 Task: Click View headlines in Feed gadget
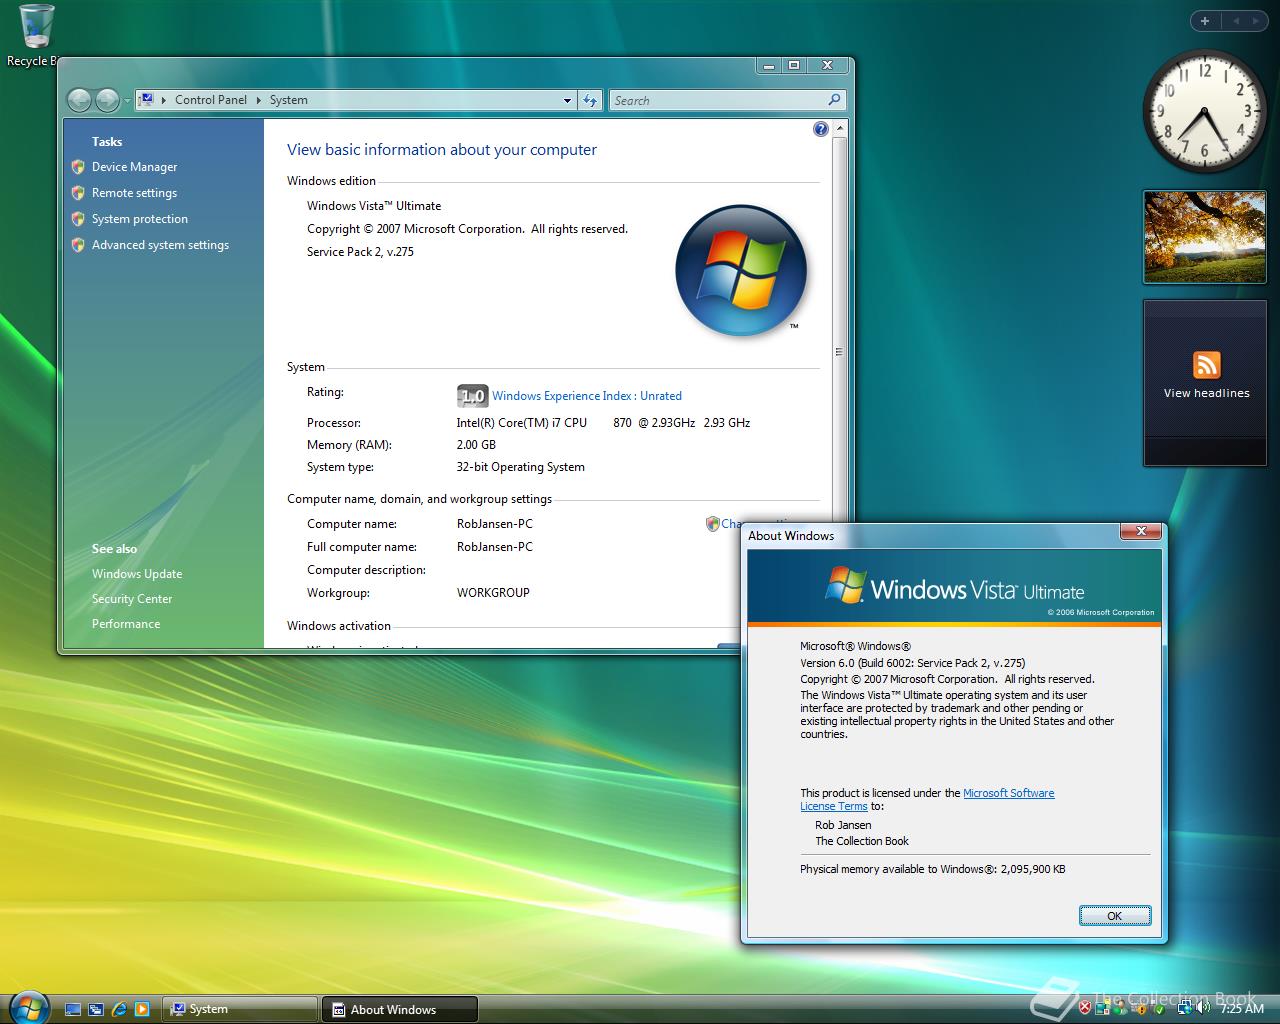[1206, 393]
